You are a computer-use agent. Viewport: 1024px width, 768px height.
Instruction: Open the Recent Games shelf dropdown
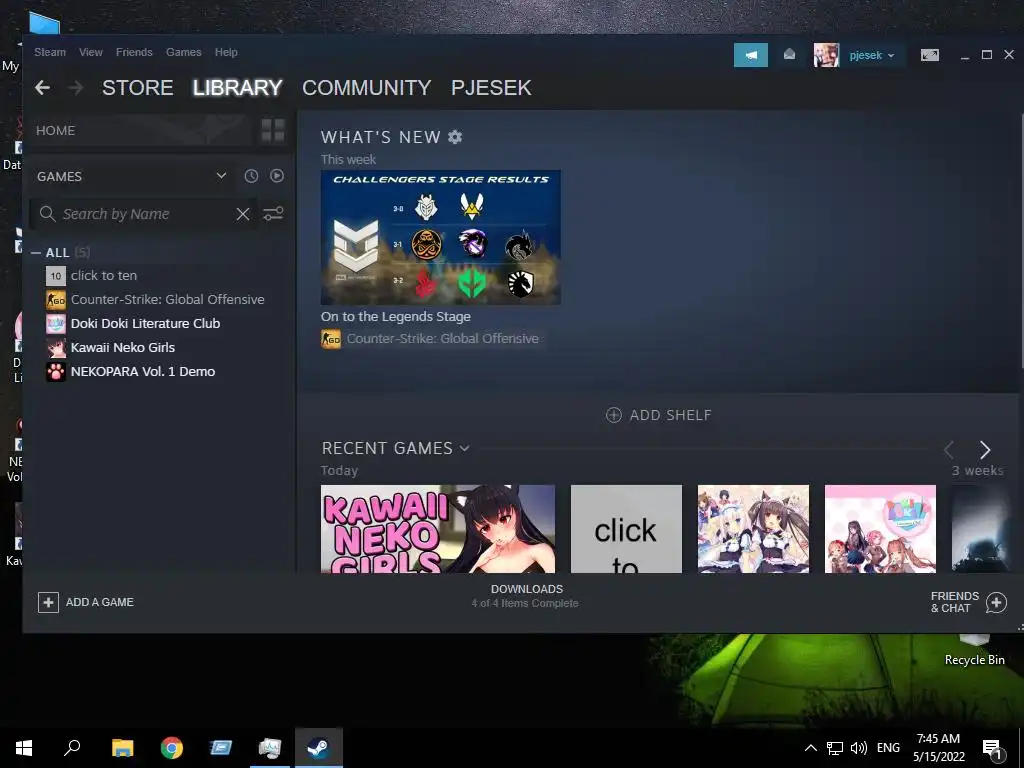click(x=464, y=448)
